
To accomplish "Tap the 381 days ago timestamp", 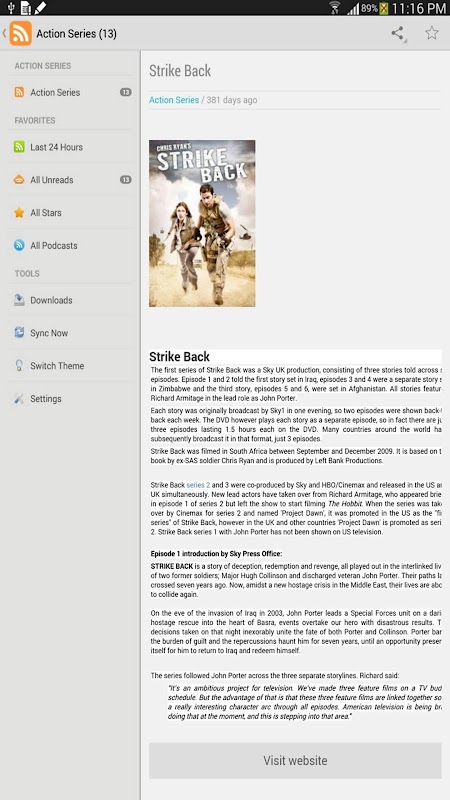I will 232,100.
